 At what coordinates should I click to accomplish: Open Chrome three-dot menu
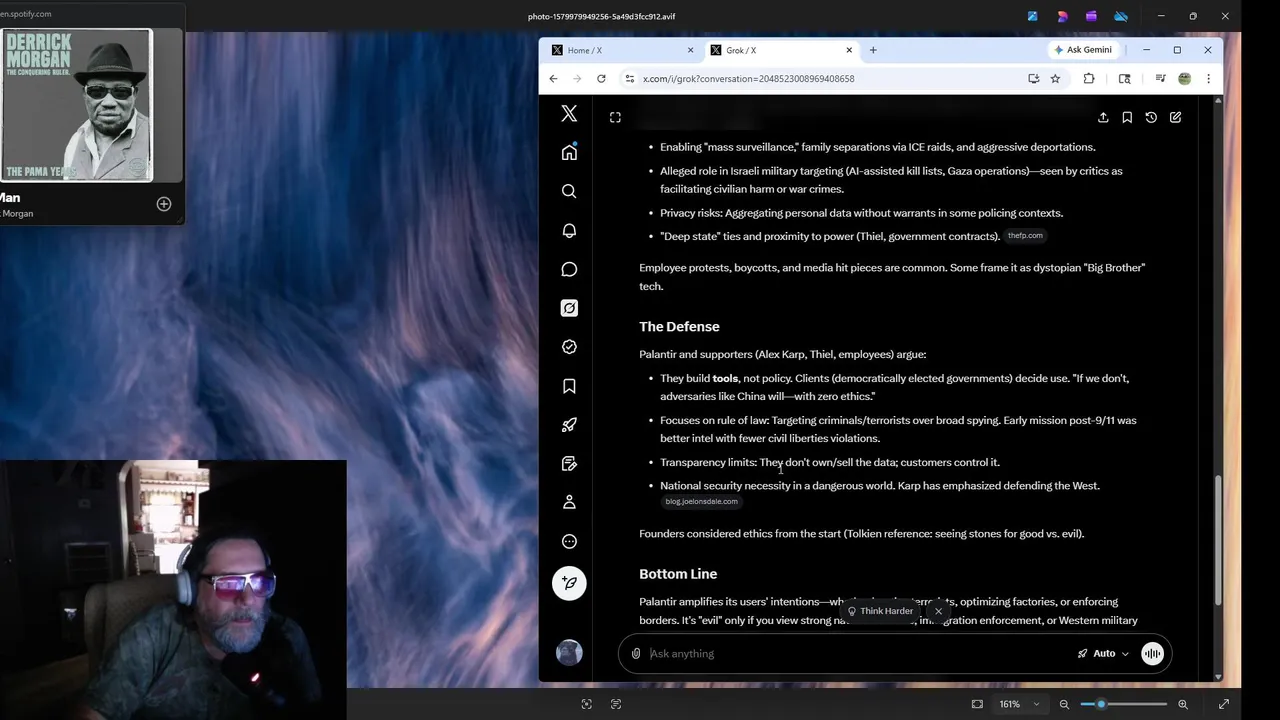pyautogui.click(x=1208, y=79)
